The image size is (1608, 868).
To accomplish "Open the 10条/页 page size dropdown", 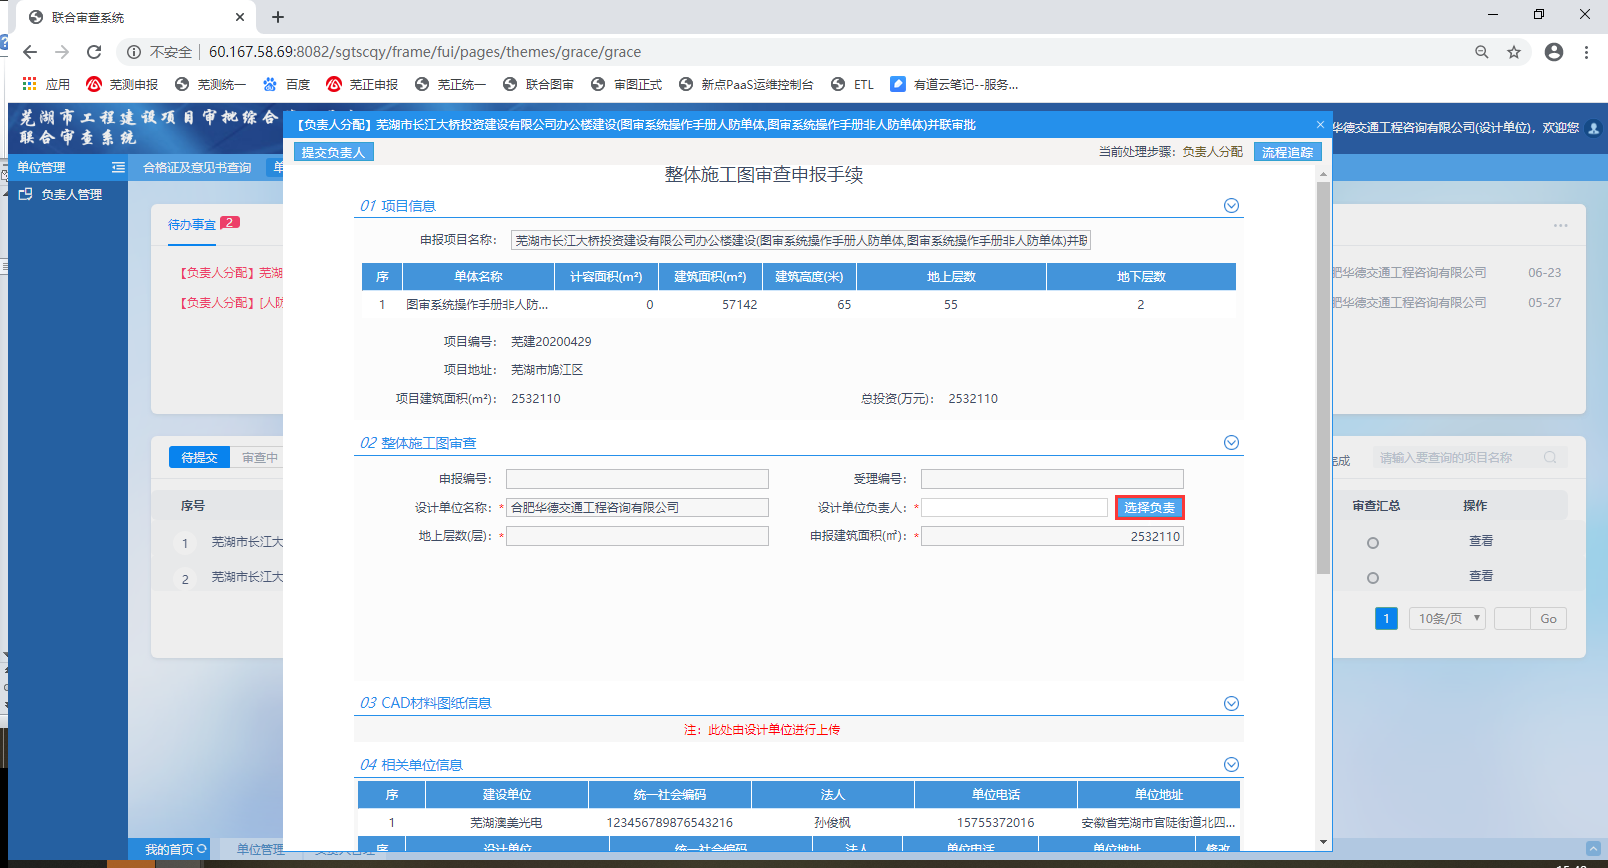I will 1446,619.
